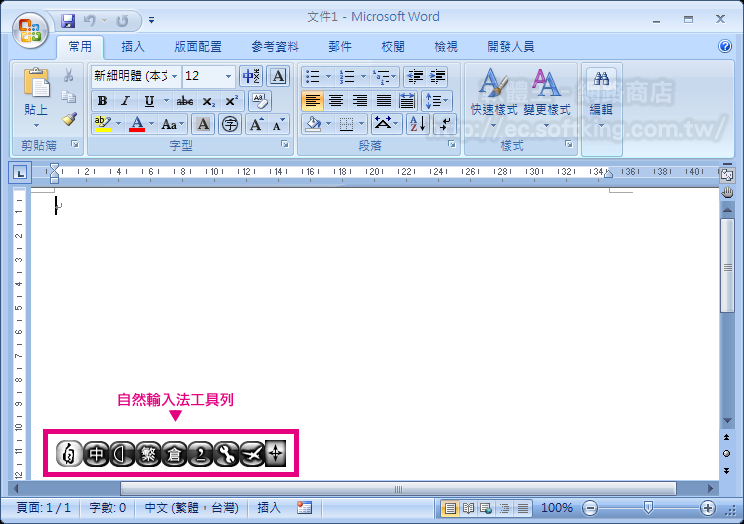The height and width of the screenshot is (524, 744).
Task: Open the font name dropdown
Action: pyautogui.click(x=175, y=77)
